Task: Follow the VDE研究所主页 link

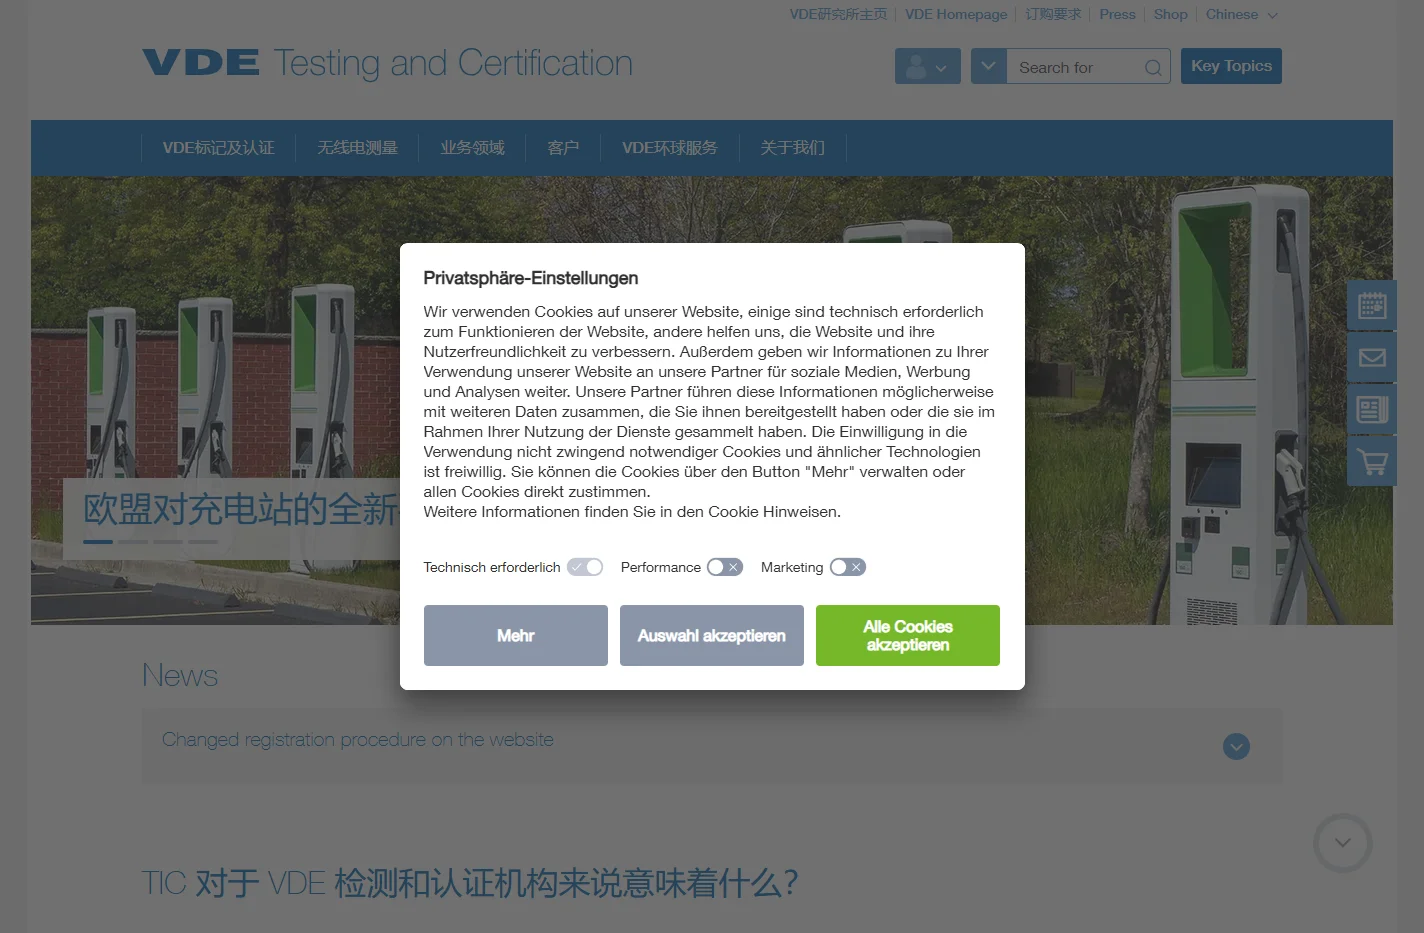Action: (838, 14)
